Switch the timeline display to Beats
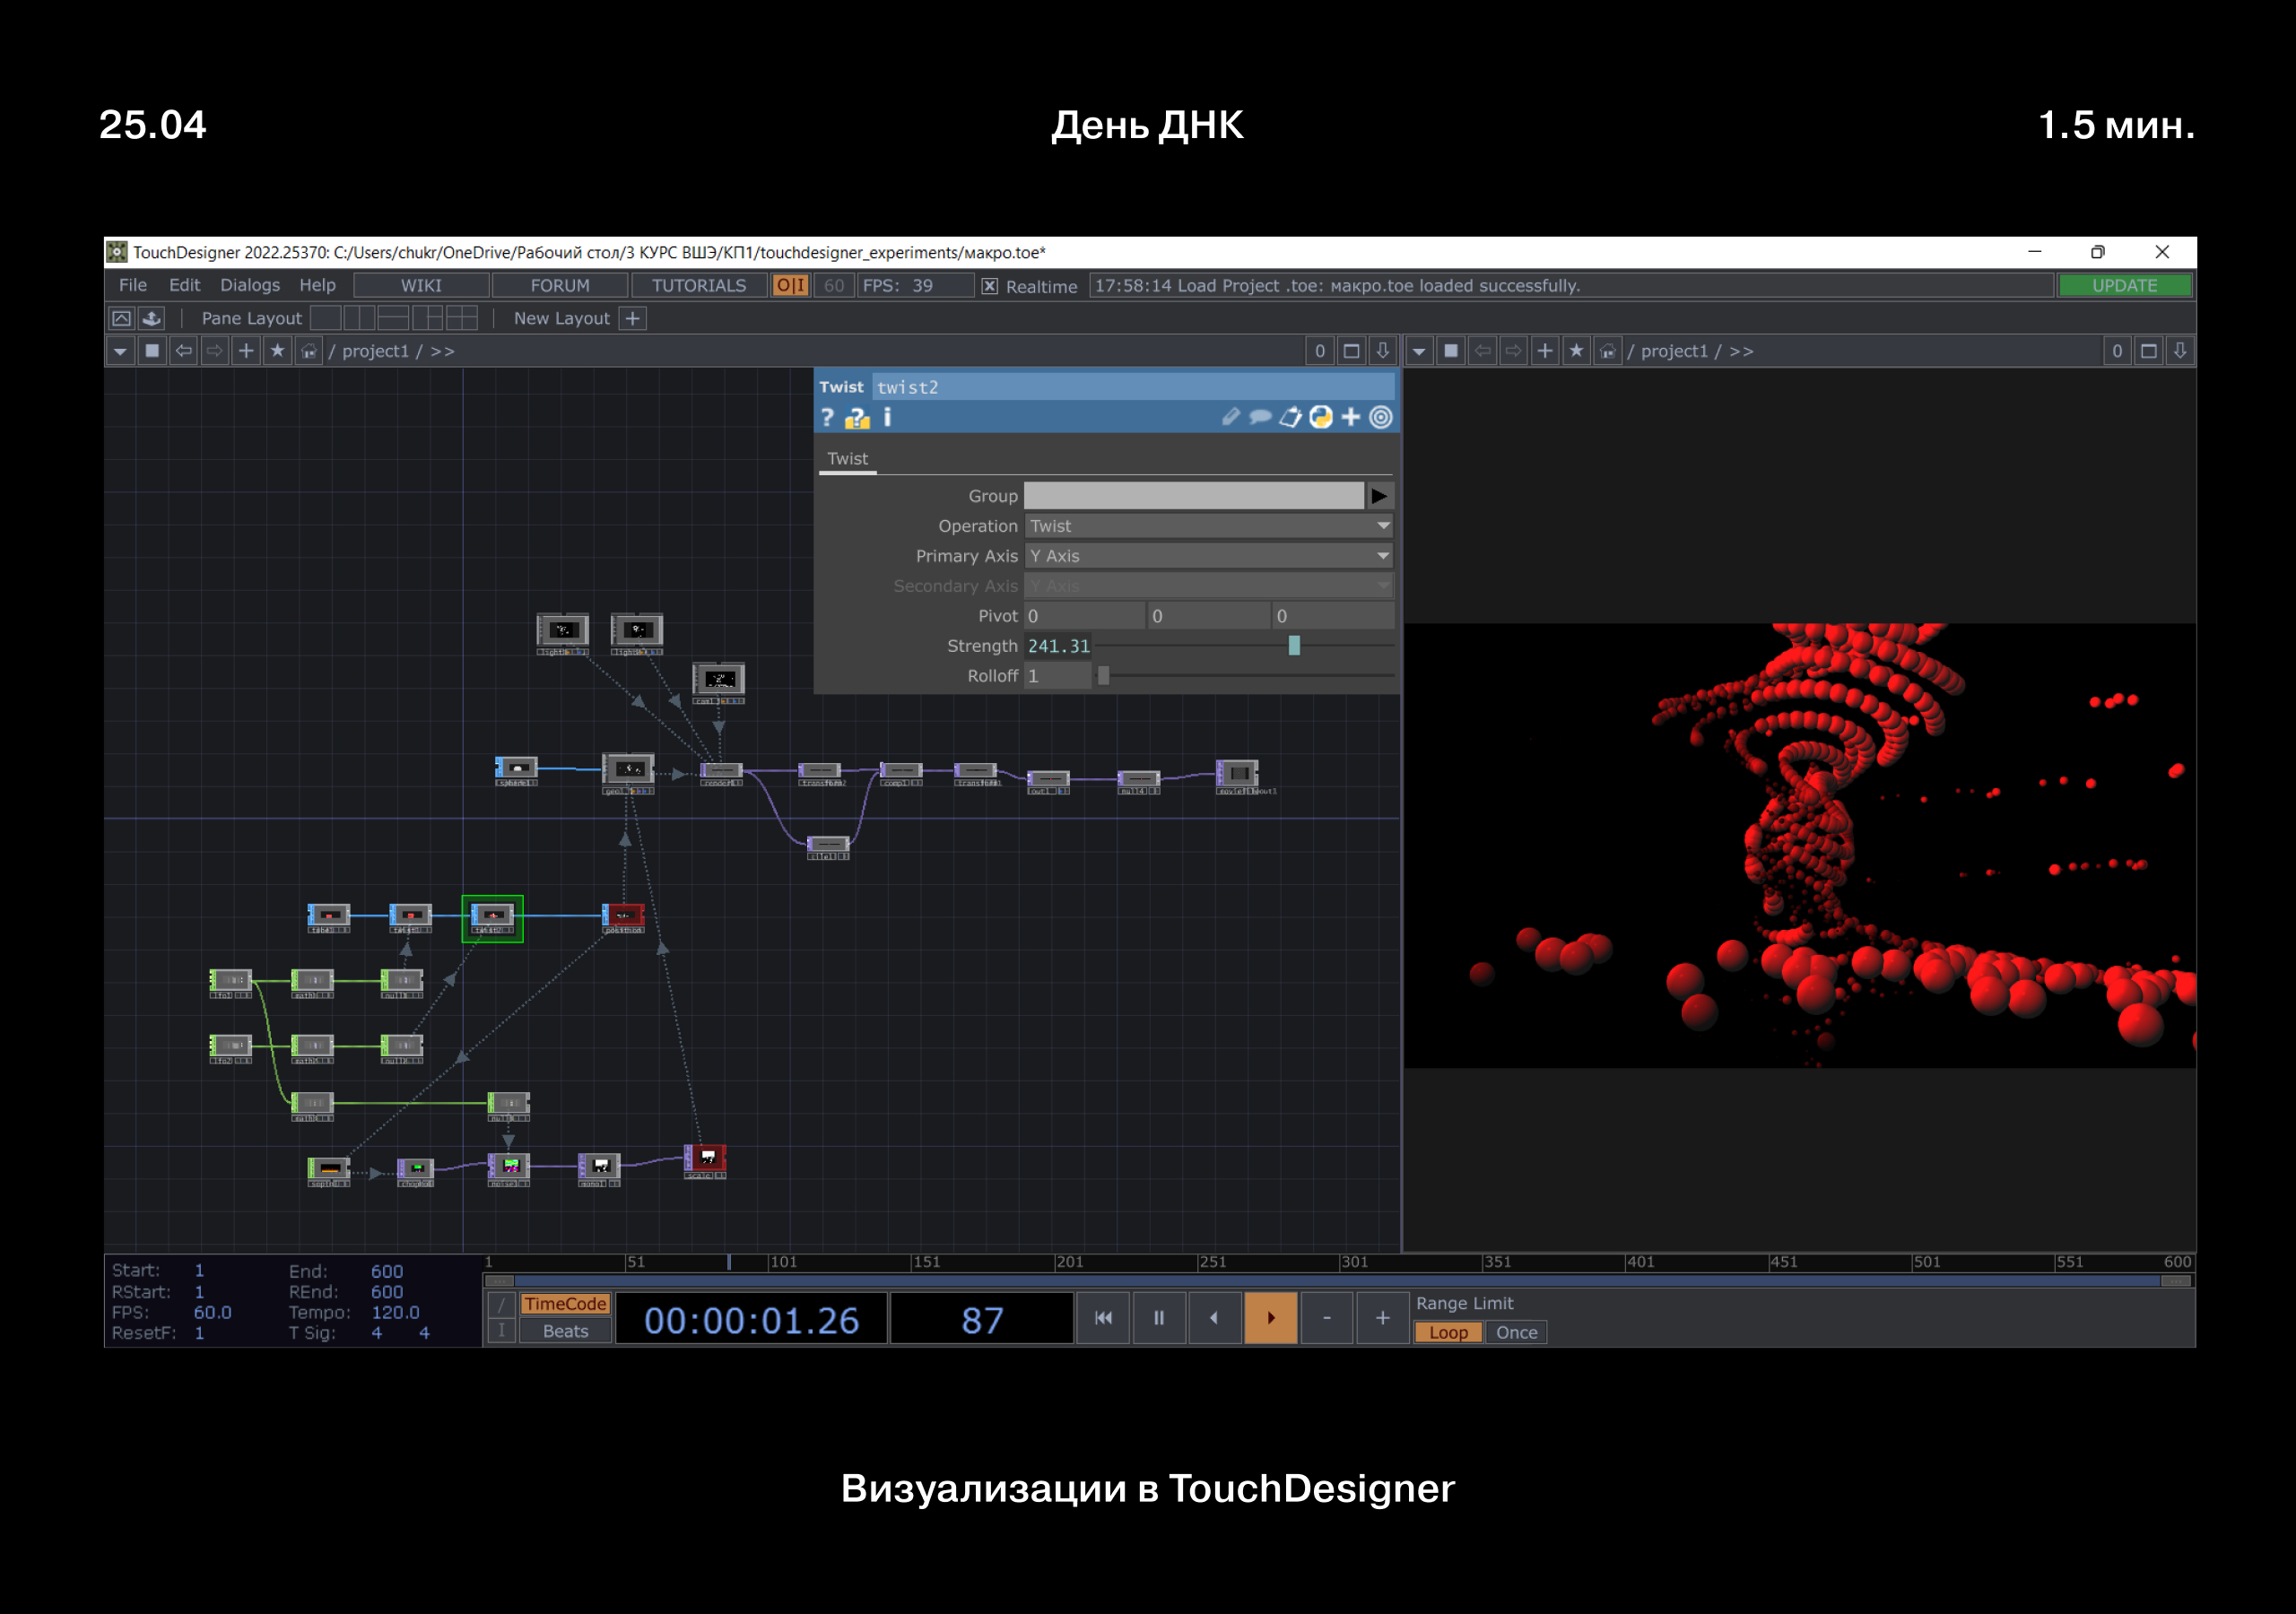2296x1614 pixels. 565,1331
